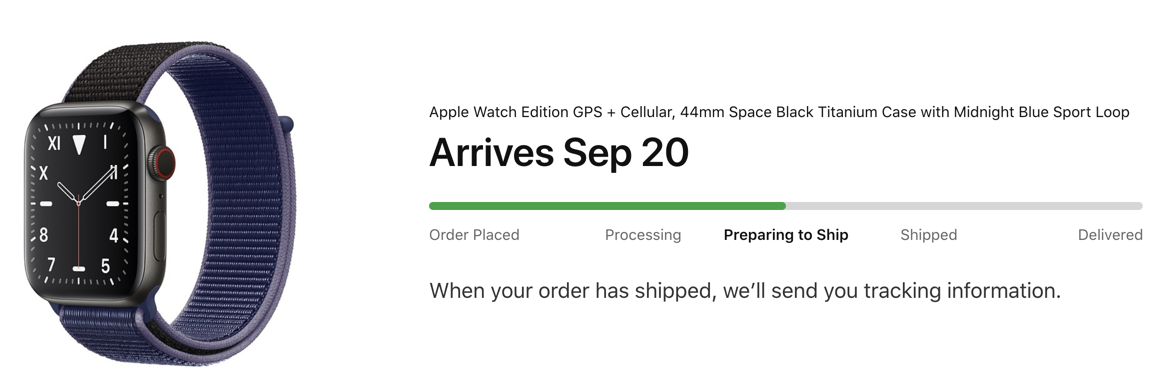Click the green filled progress bar
This screenshot has width=1154, height=370.
click(x=607, y=206)
